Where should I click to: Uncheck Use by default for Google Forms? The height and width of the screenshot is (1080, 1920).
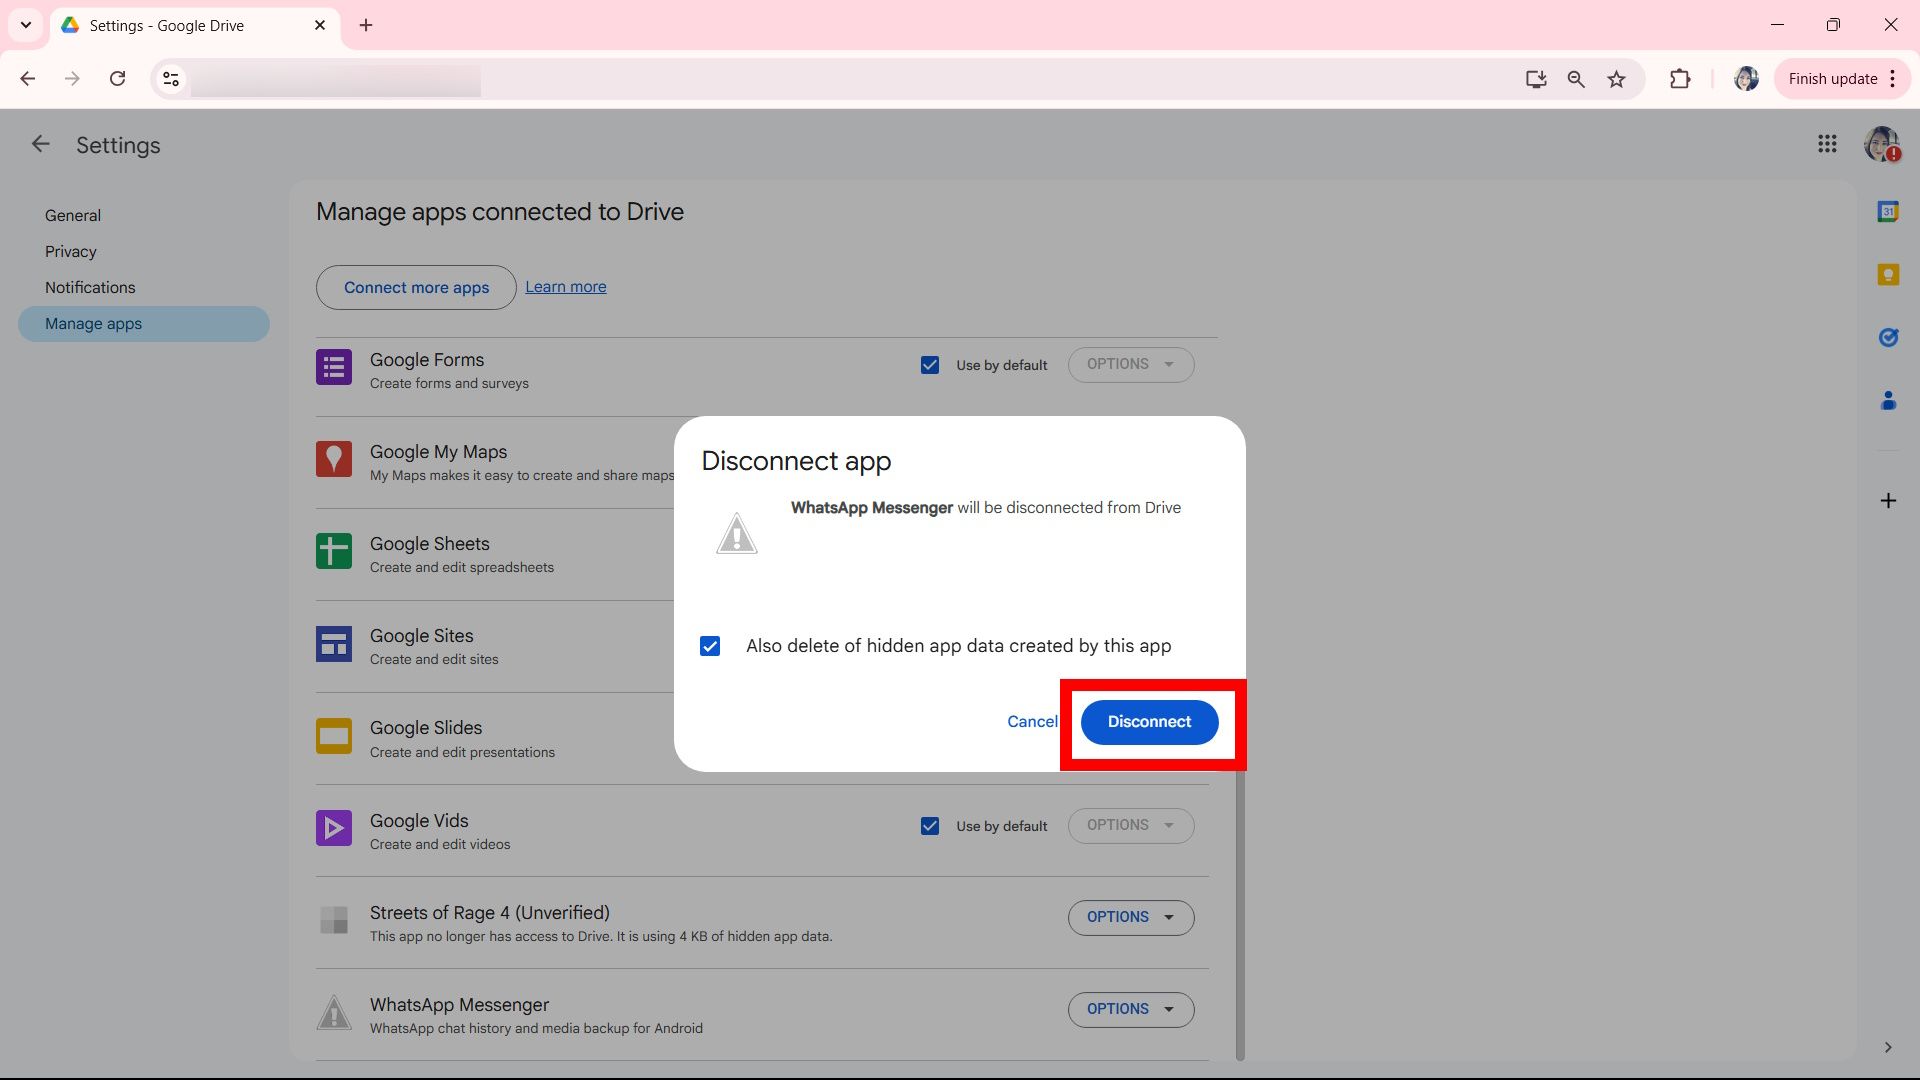pyautogui.click(x=930, y=364)
